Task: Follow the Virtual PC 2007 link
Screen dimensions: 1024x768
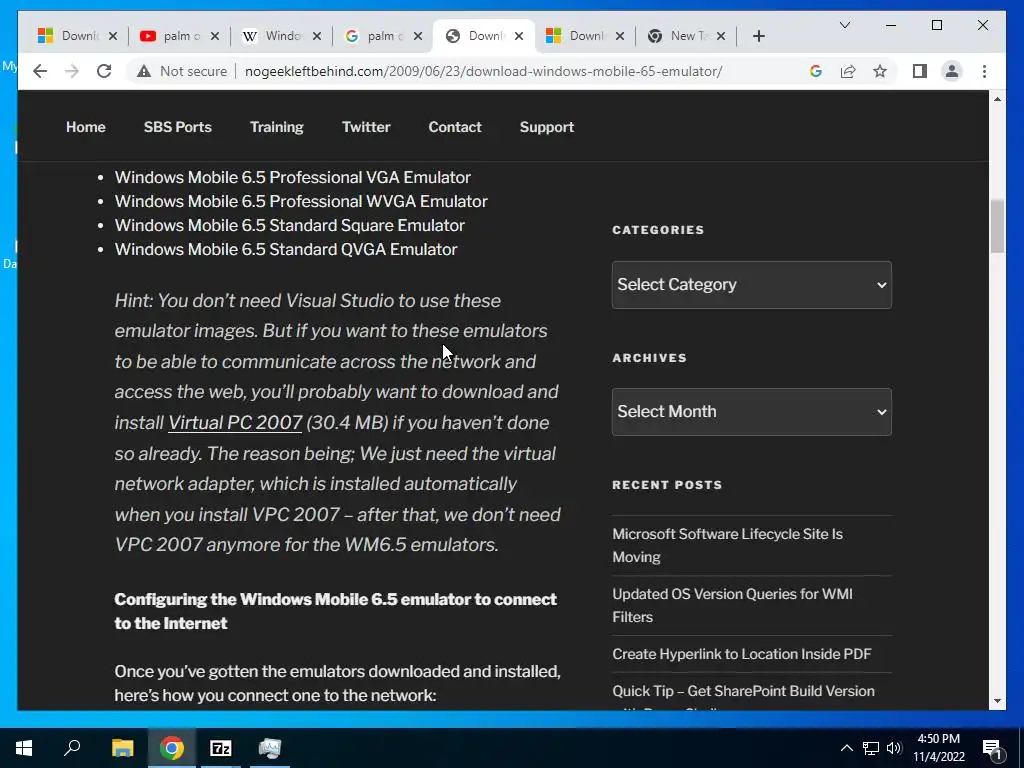Action: pos(235,423)
